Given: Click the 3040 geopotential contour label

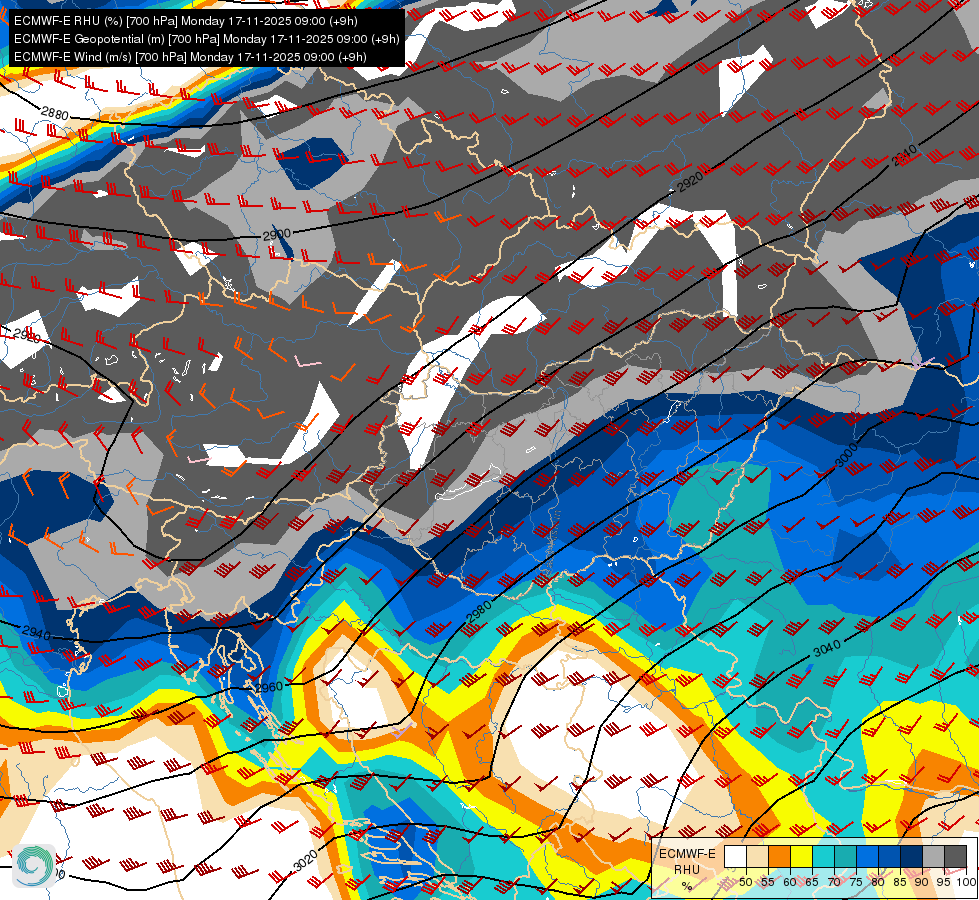Looking at the screenshot, I should [827, 648].
